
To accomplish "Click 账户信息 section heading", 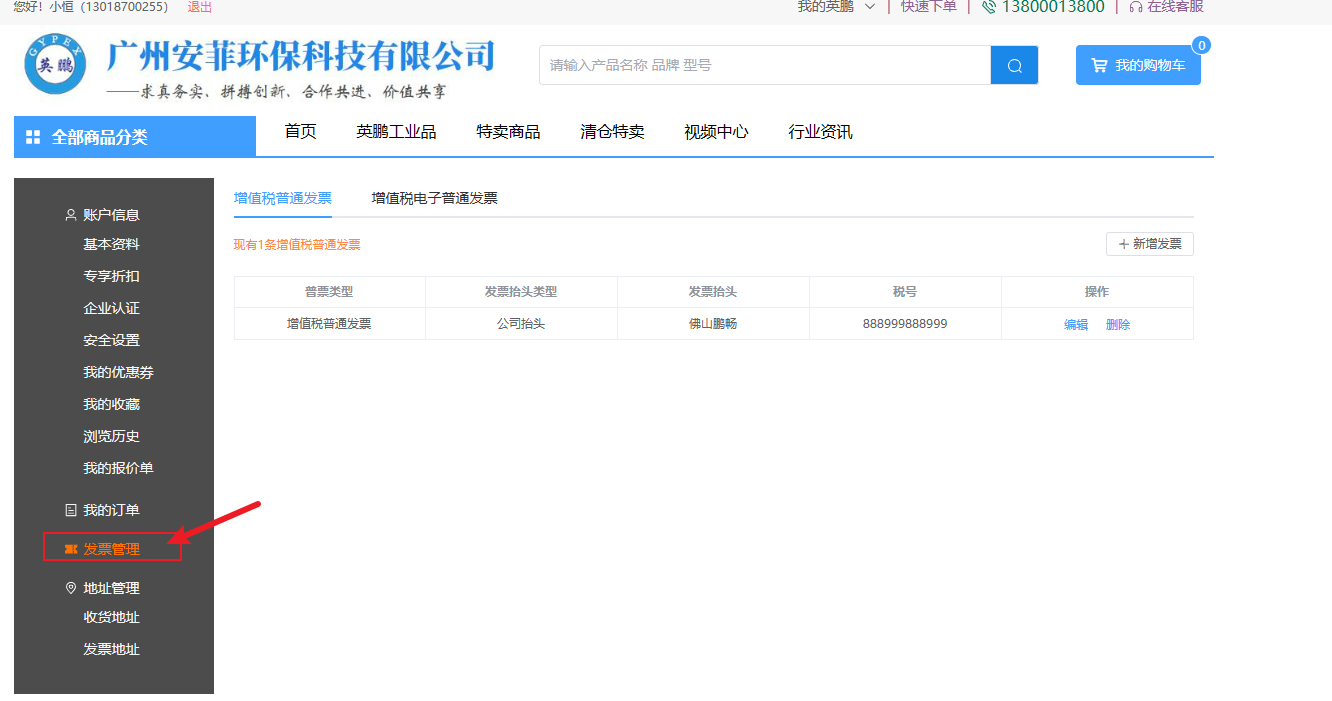I will 111,214.
